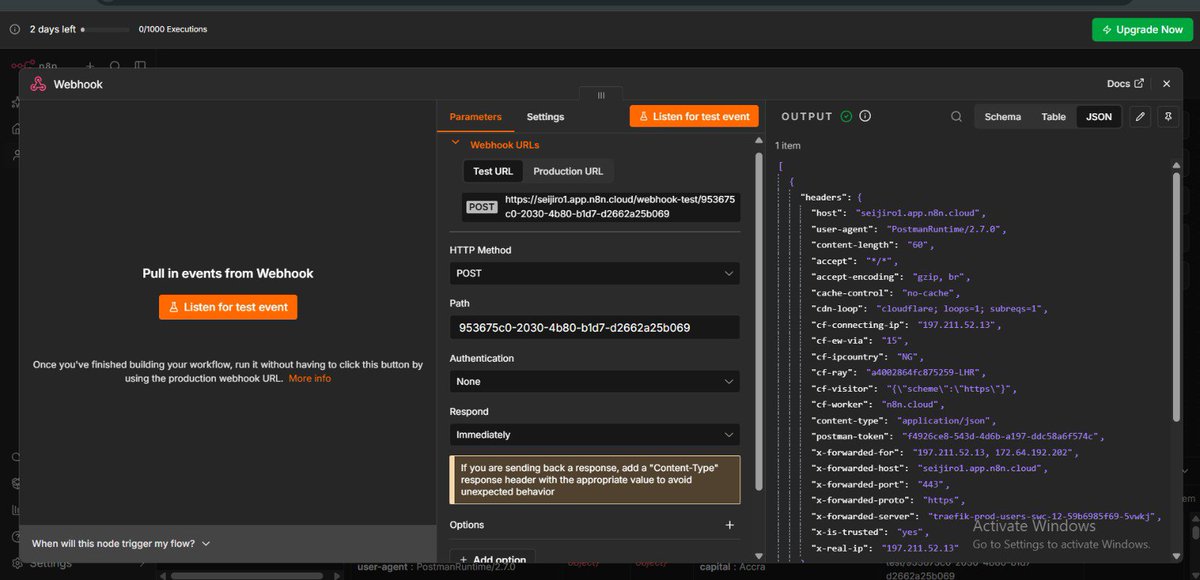Click the Webhook node icon in the title bar
Viewport: 1200px width, 580px height.
(38, 84)
